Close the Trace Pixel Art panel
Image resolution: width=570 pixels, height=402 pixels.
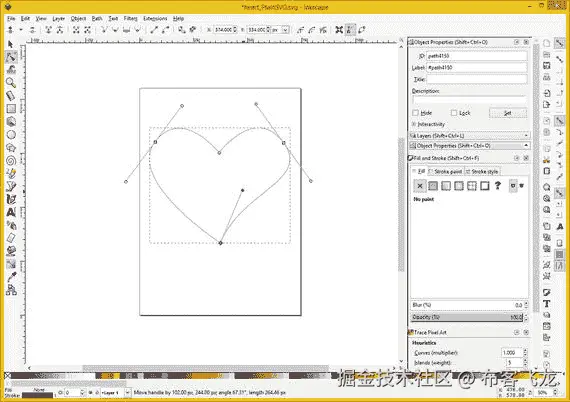[x=526, y=332]
